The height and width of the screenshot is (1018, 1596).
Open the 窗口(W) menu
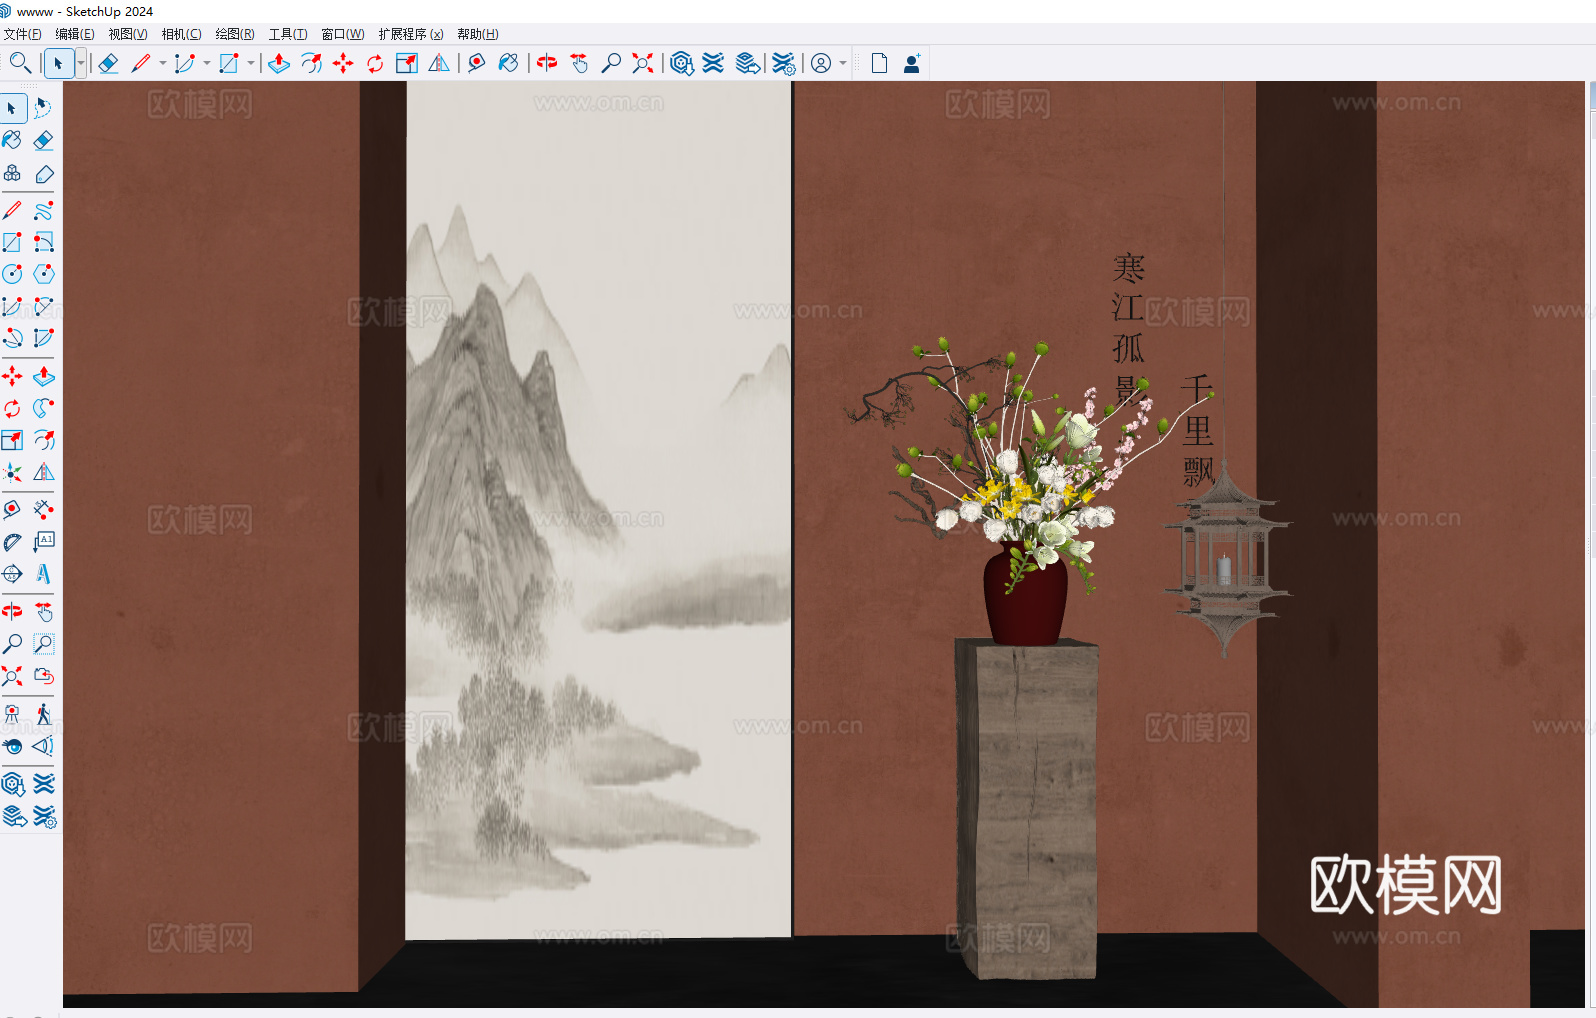(x=343, y=34)
